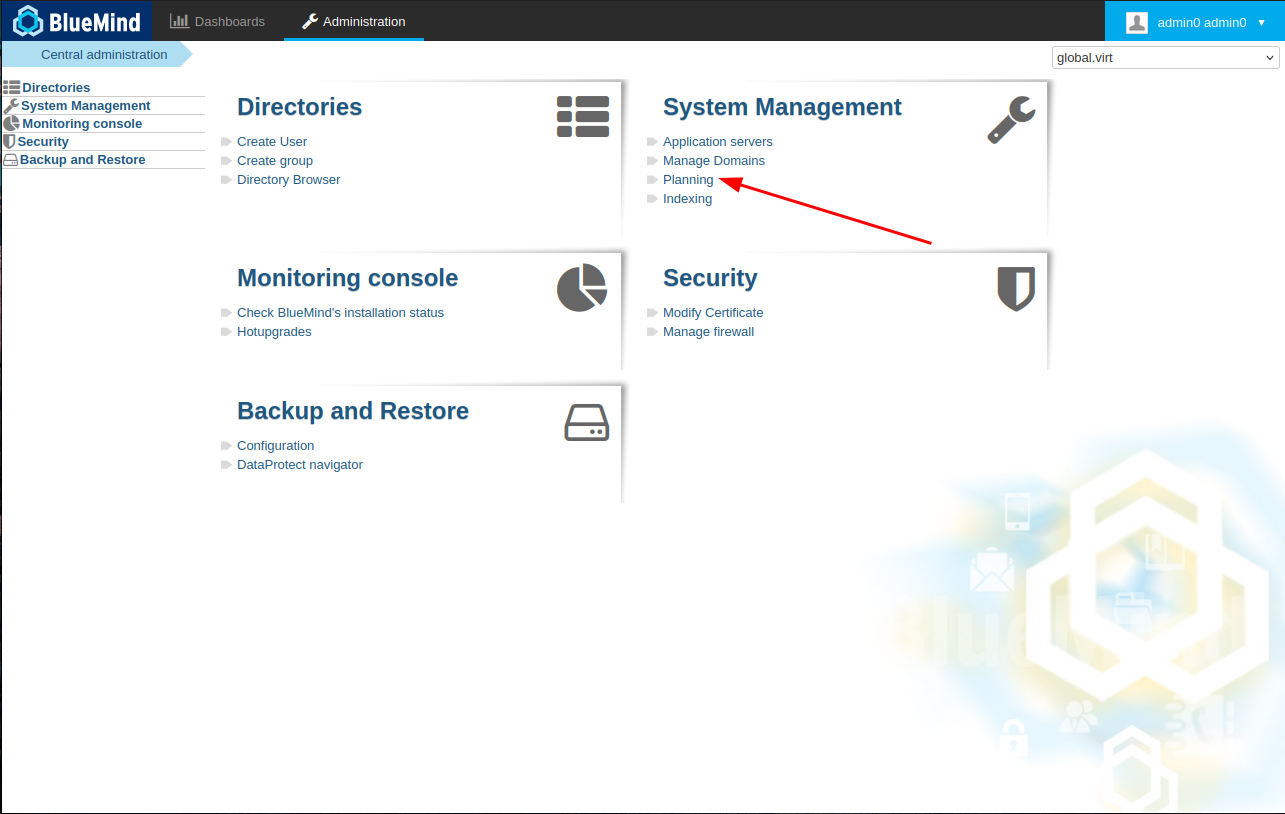Click the Backup and Restore drive icon
The image size is (1285, 814).
(586, 423)
